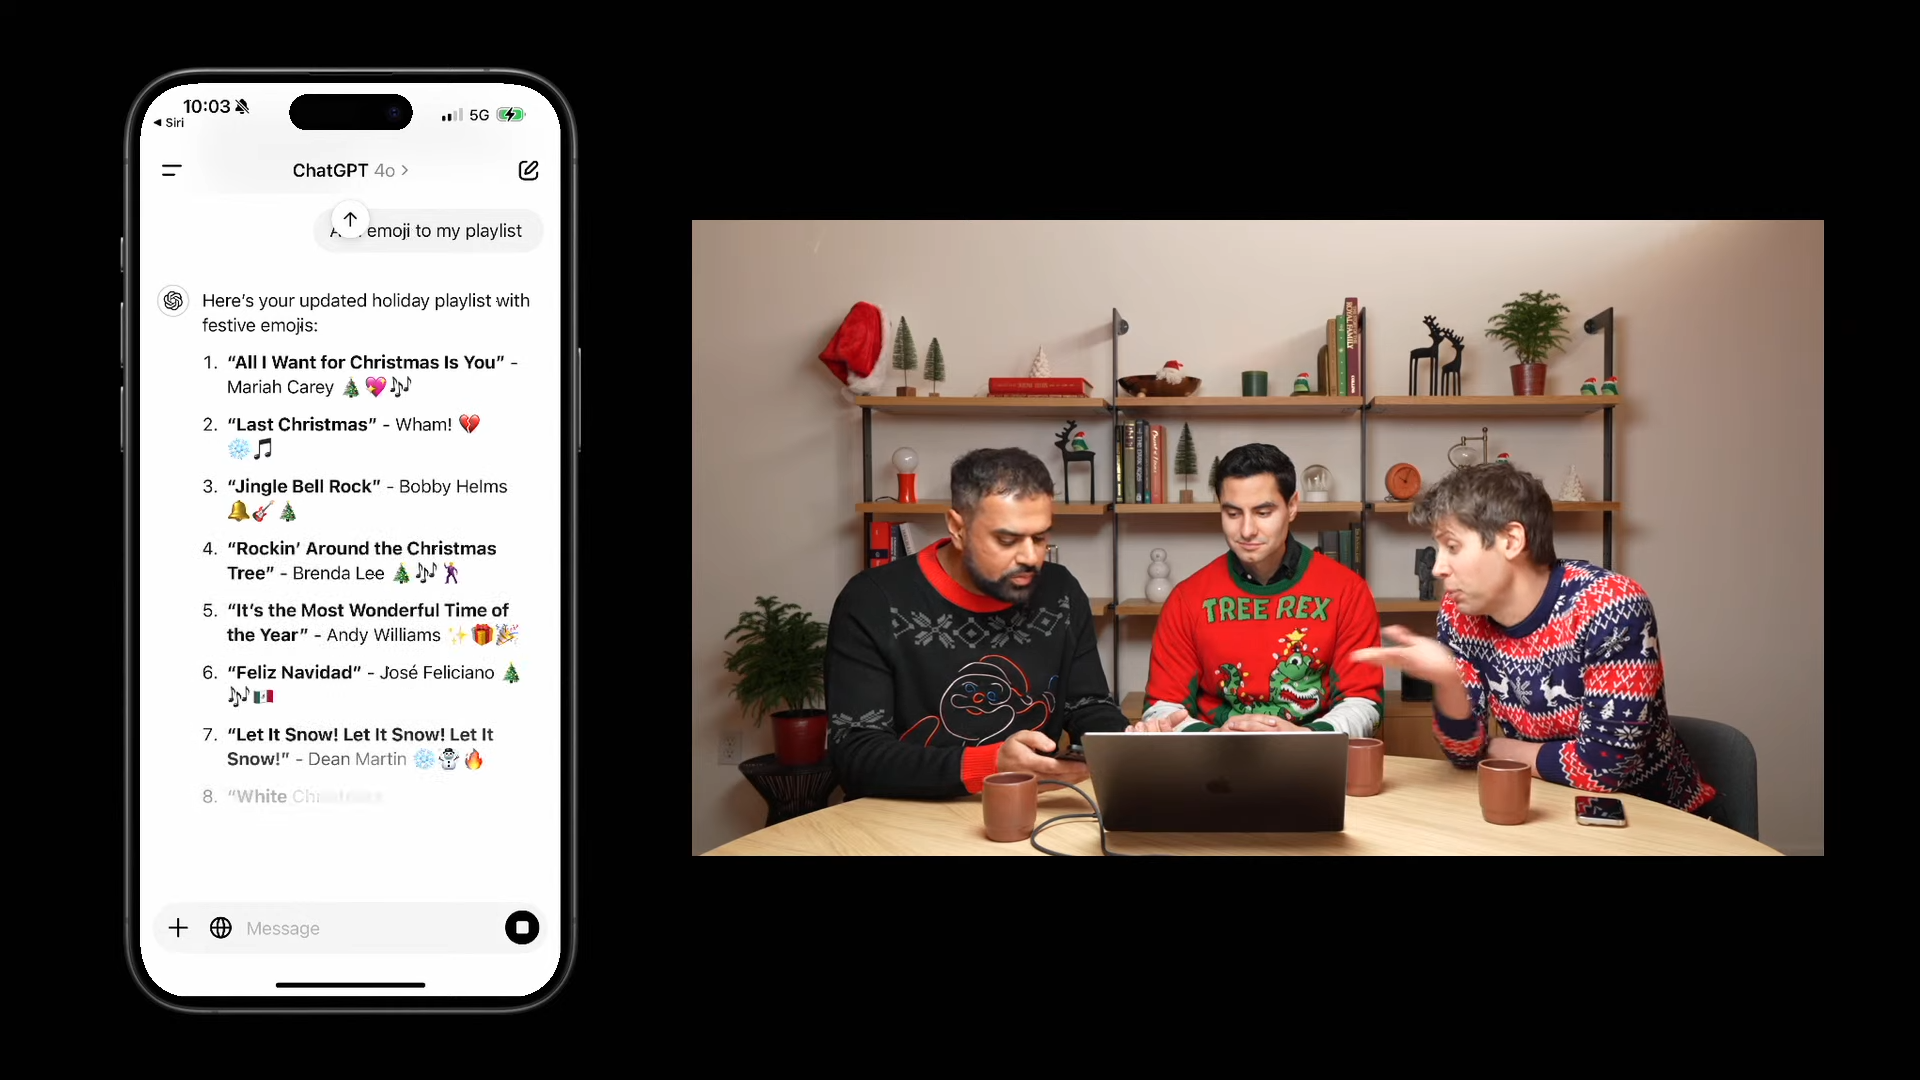Expand the ChatGPT 4o model dropdown
The width and height of the screenshot is (1920, 1080).
[349, 169]
